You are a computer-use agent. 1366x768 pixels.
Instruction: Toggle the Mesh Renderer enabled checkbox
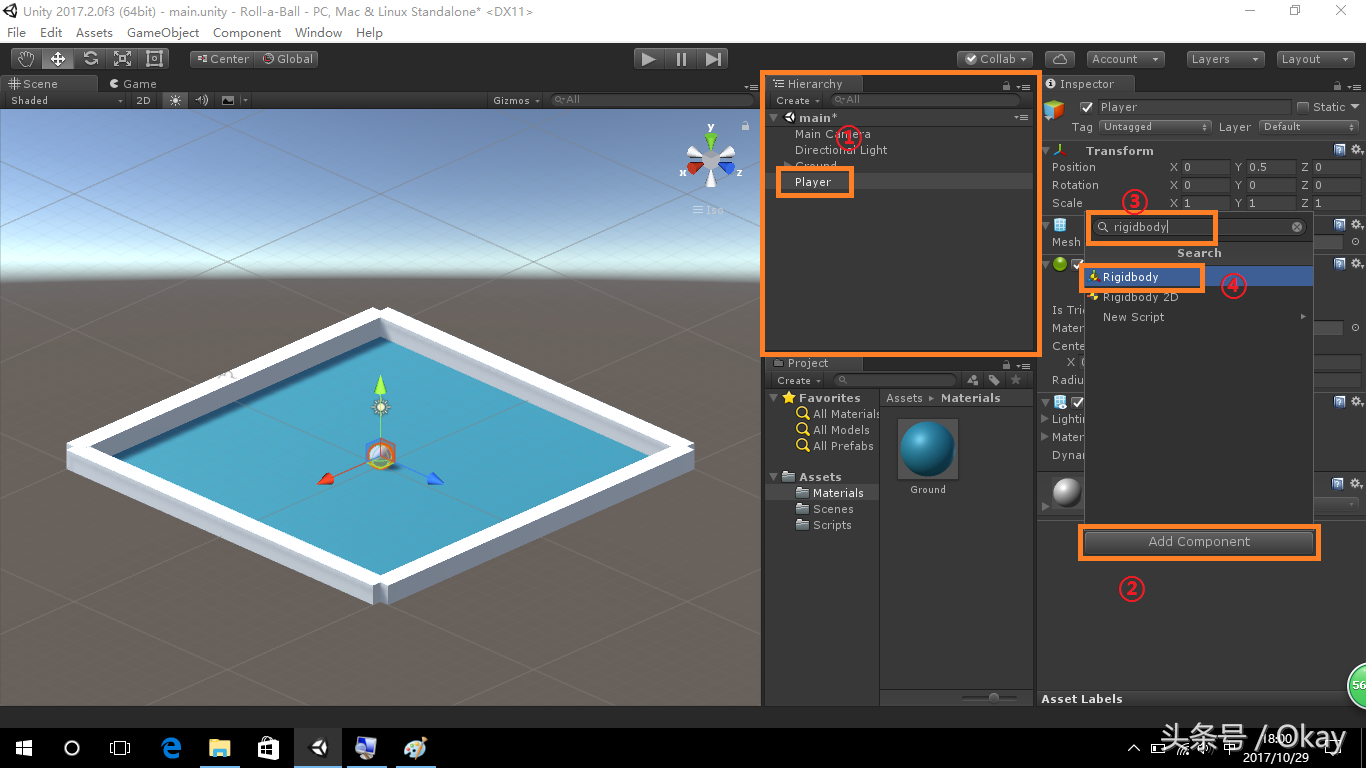pos(1078,402)
